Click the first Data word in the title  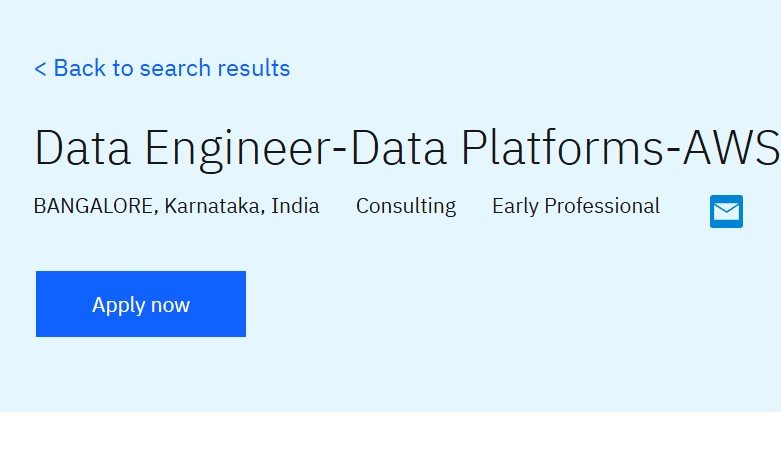(x=83, y=147)
